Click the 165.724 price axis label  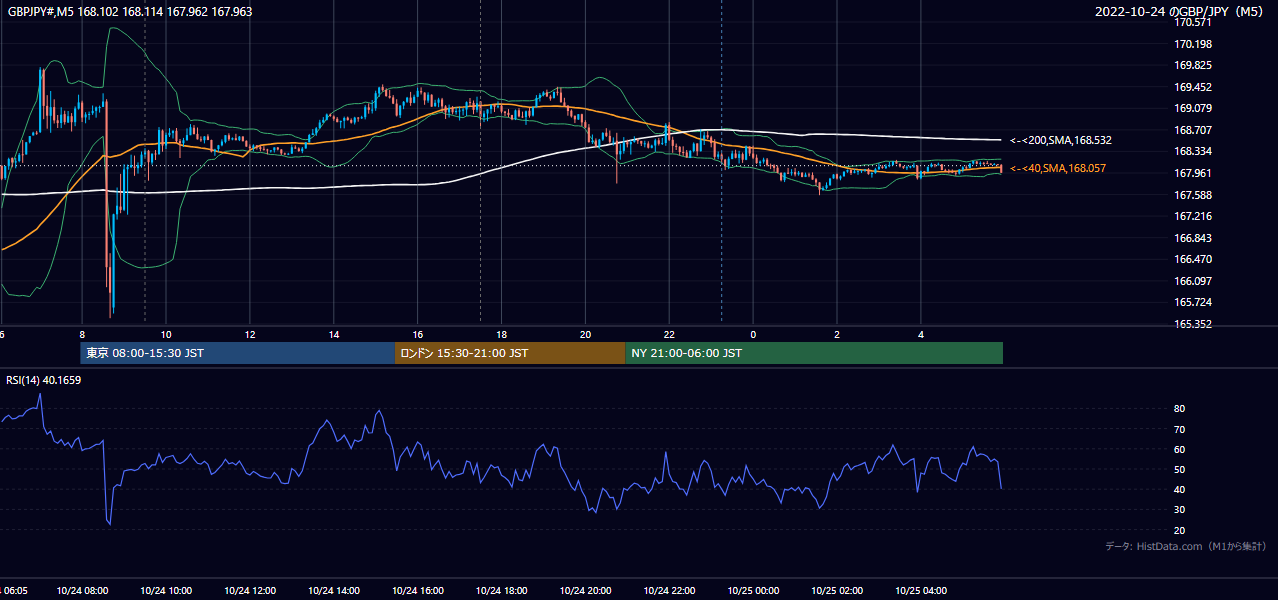pyautogui.click(x=1193, y=302)
